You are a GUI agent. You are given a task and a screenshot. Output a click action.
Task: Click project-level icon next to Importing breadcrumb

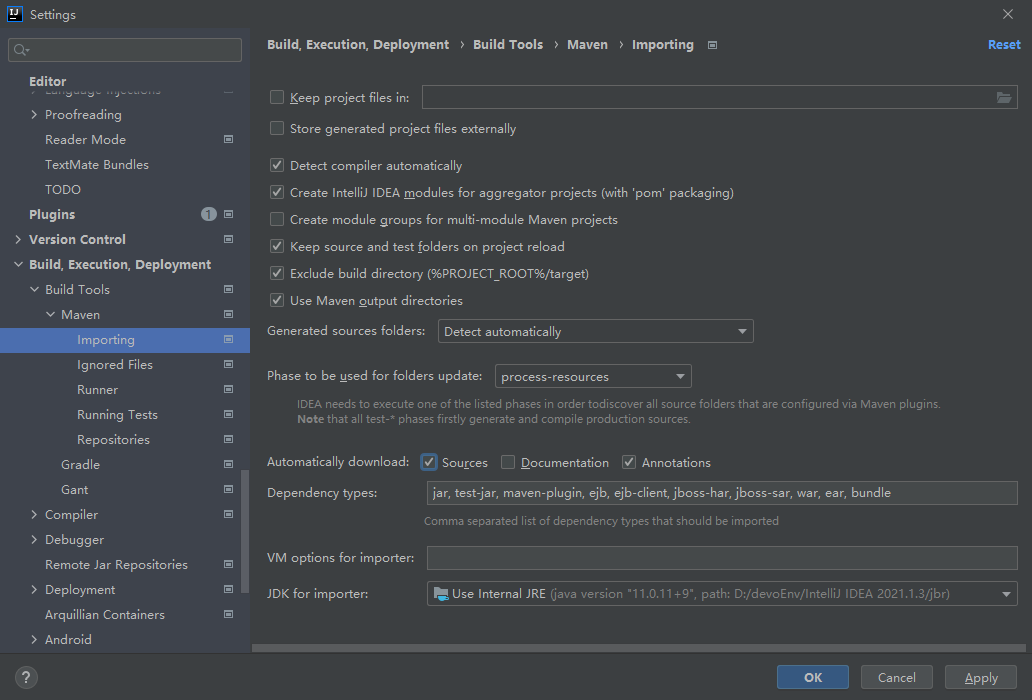click(x=712, y=45)
